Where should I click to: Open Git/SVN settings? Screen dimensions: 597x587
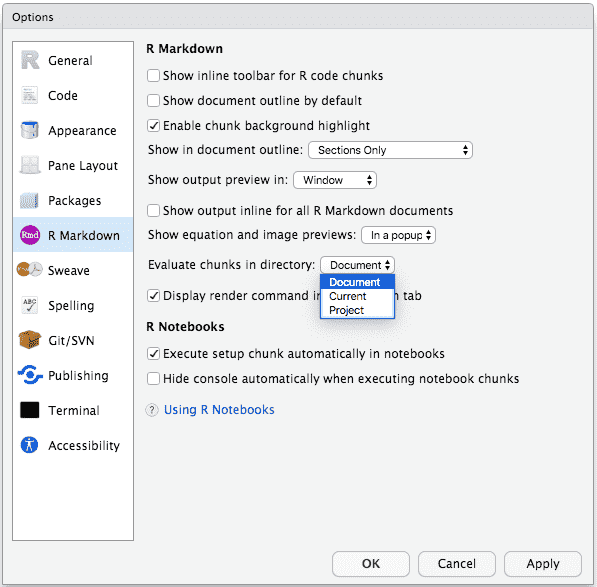click(x=73, y=340)
